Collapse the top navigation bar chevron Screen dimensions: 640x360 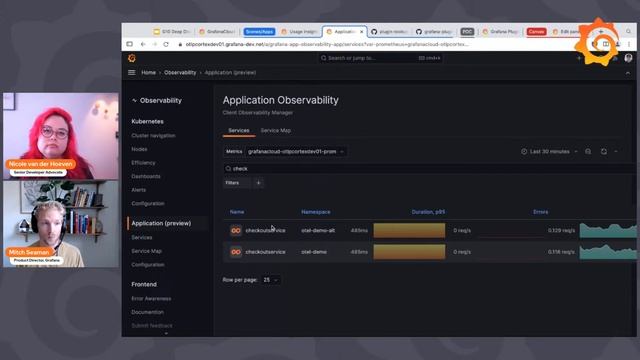point(628,73)
